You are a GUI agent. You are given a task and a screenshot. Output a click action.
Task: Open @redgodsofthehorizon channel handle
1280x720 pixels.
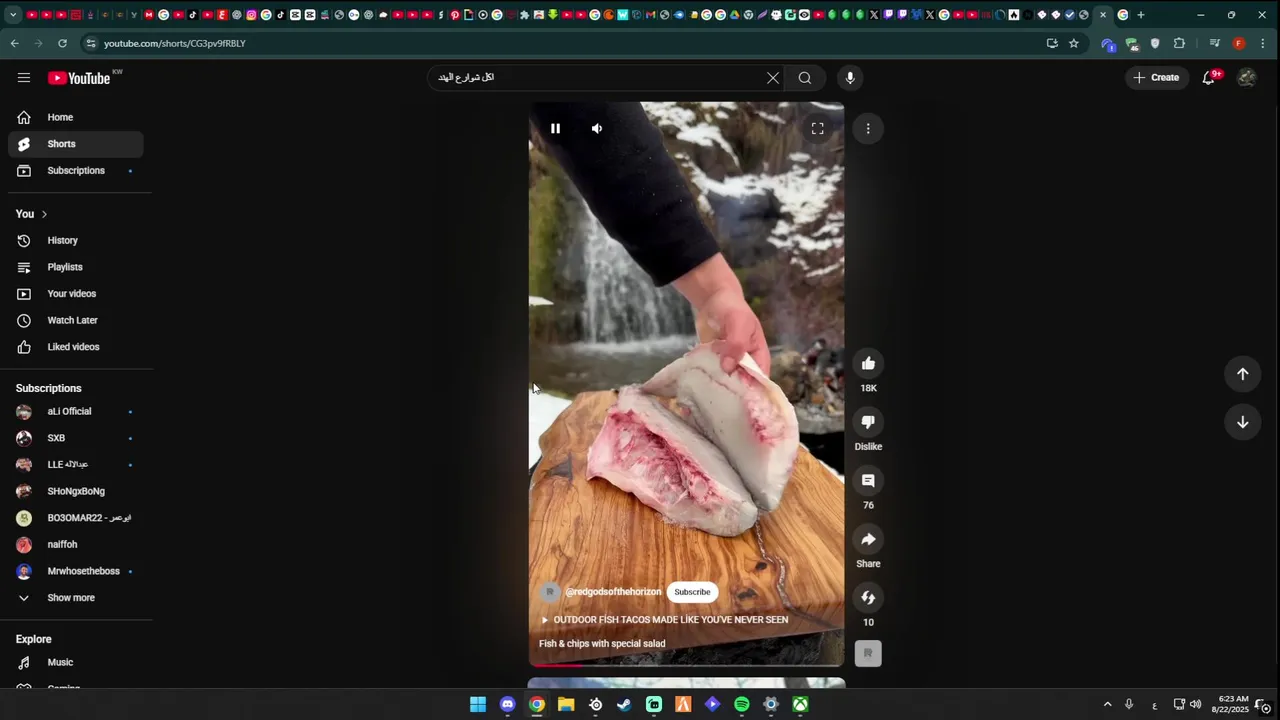point(613,592)
